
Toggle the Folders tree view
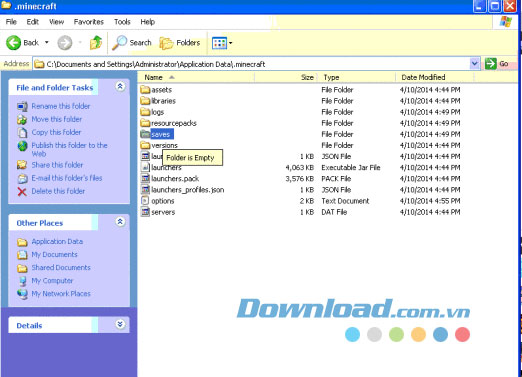tap(180, 43)
